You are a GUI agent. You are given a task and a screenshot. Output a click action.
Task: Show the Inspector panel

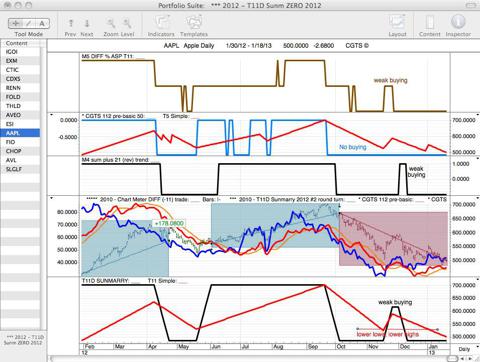(458, 25)
